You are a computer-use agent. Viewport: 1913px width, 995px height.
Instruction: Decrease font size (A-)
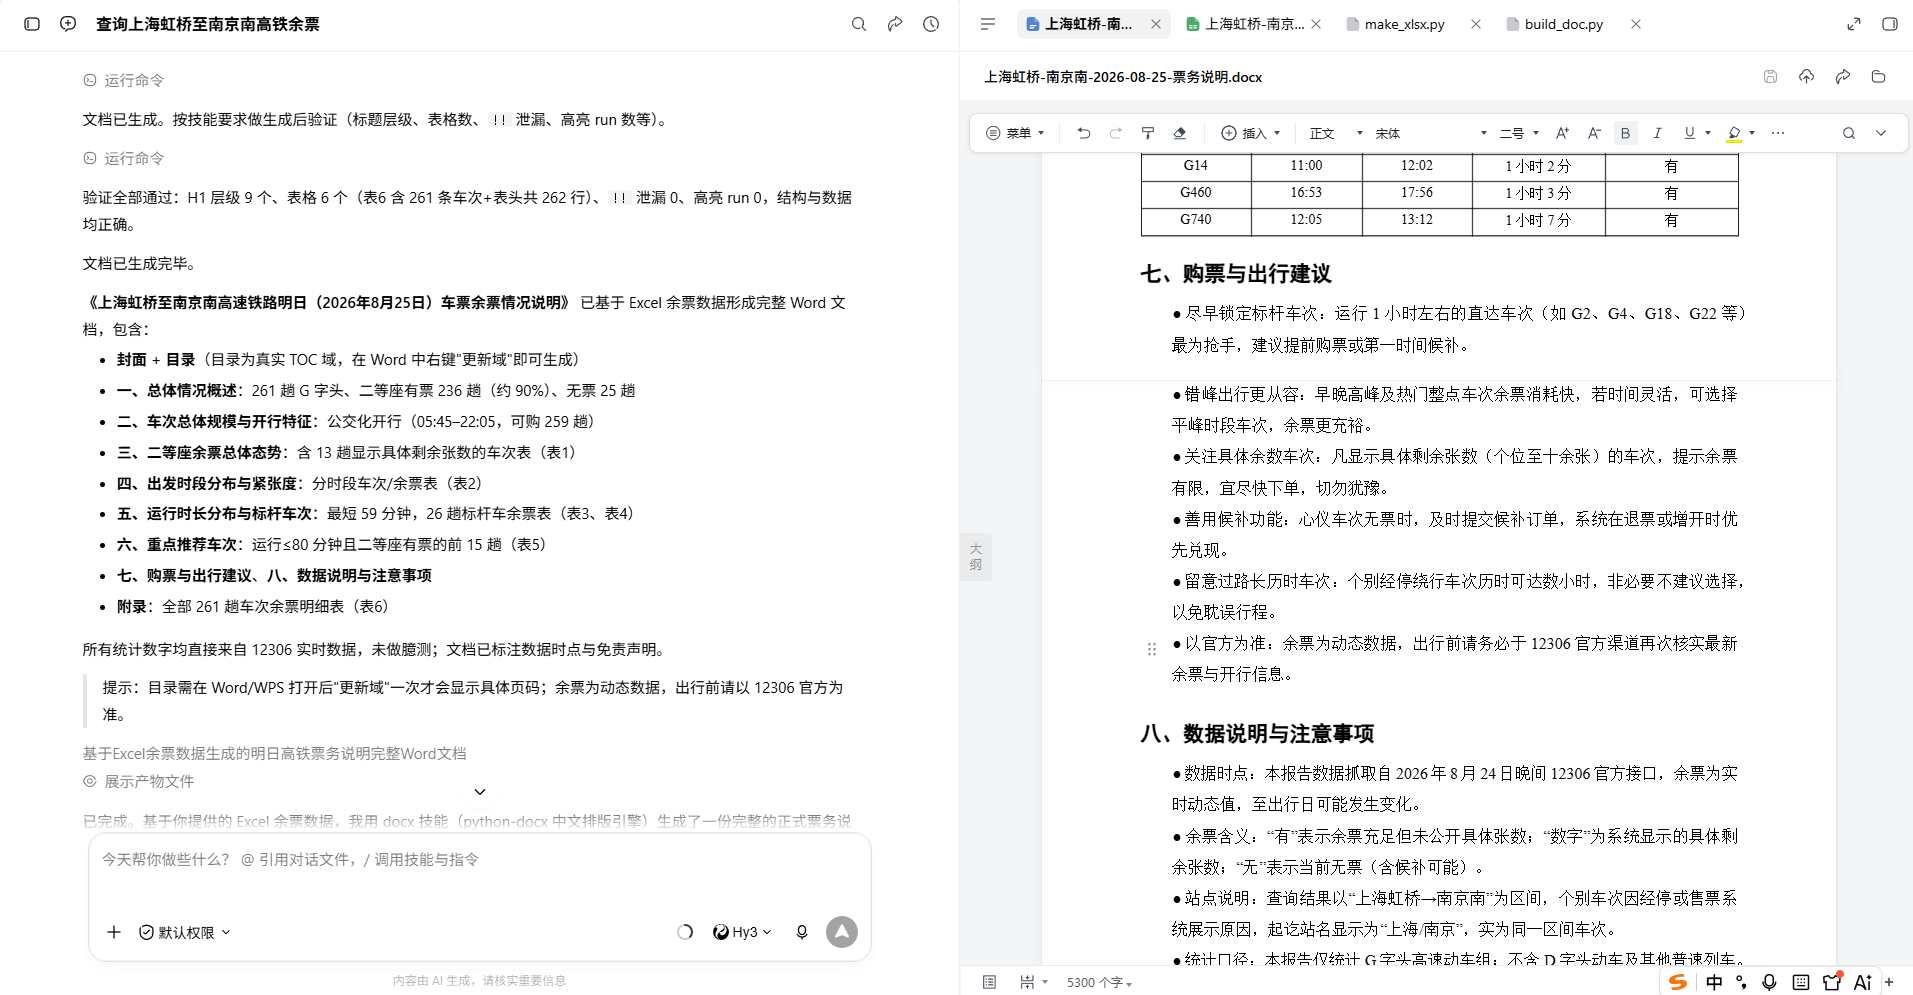(x=1594, y=133)
